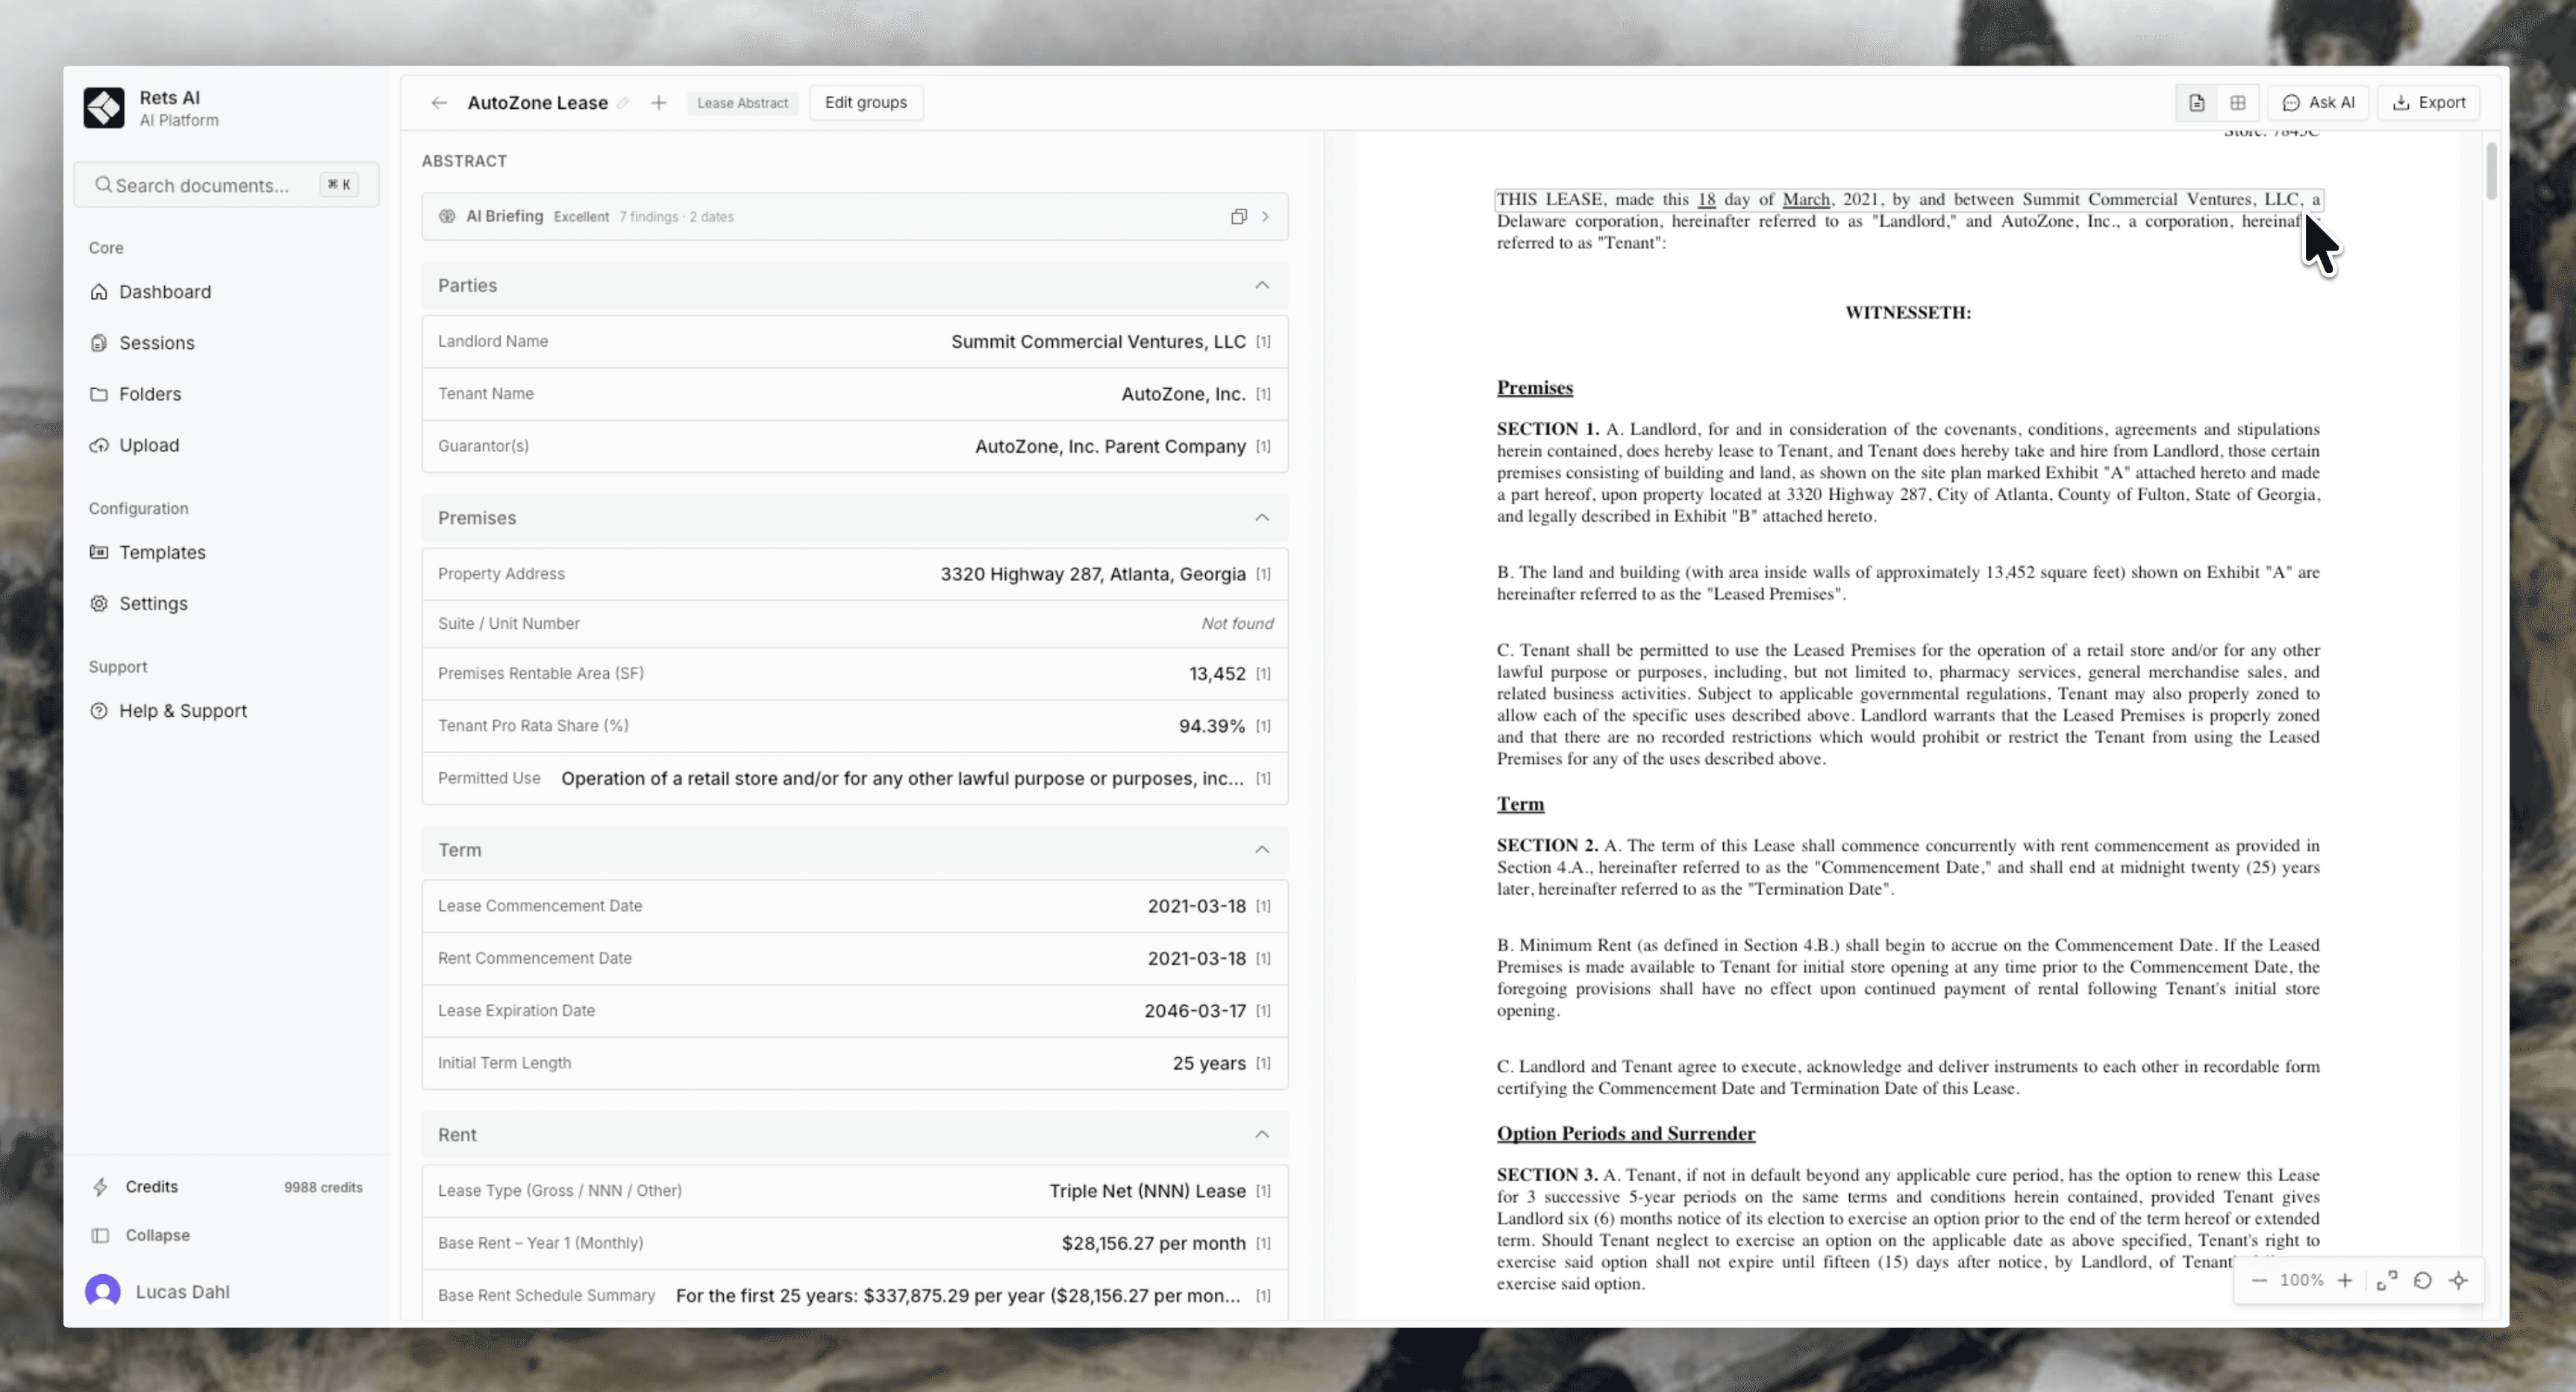Go back using the left arrow
The image size is (2576, 1392).
(x=439, y=103)
